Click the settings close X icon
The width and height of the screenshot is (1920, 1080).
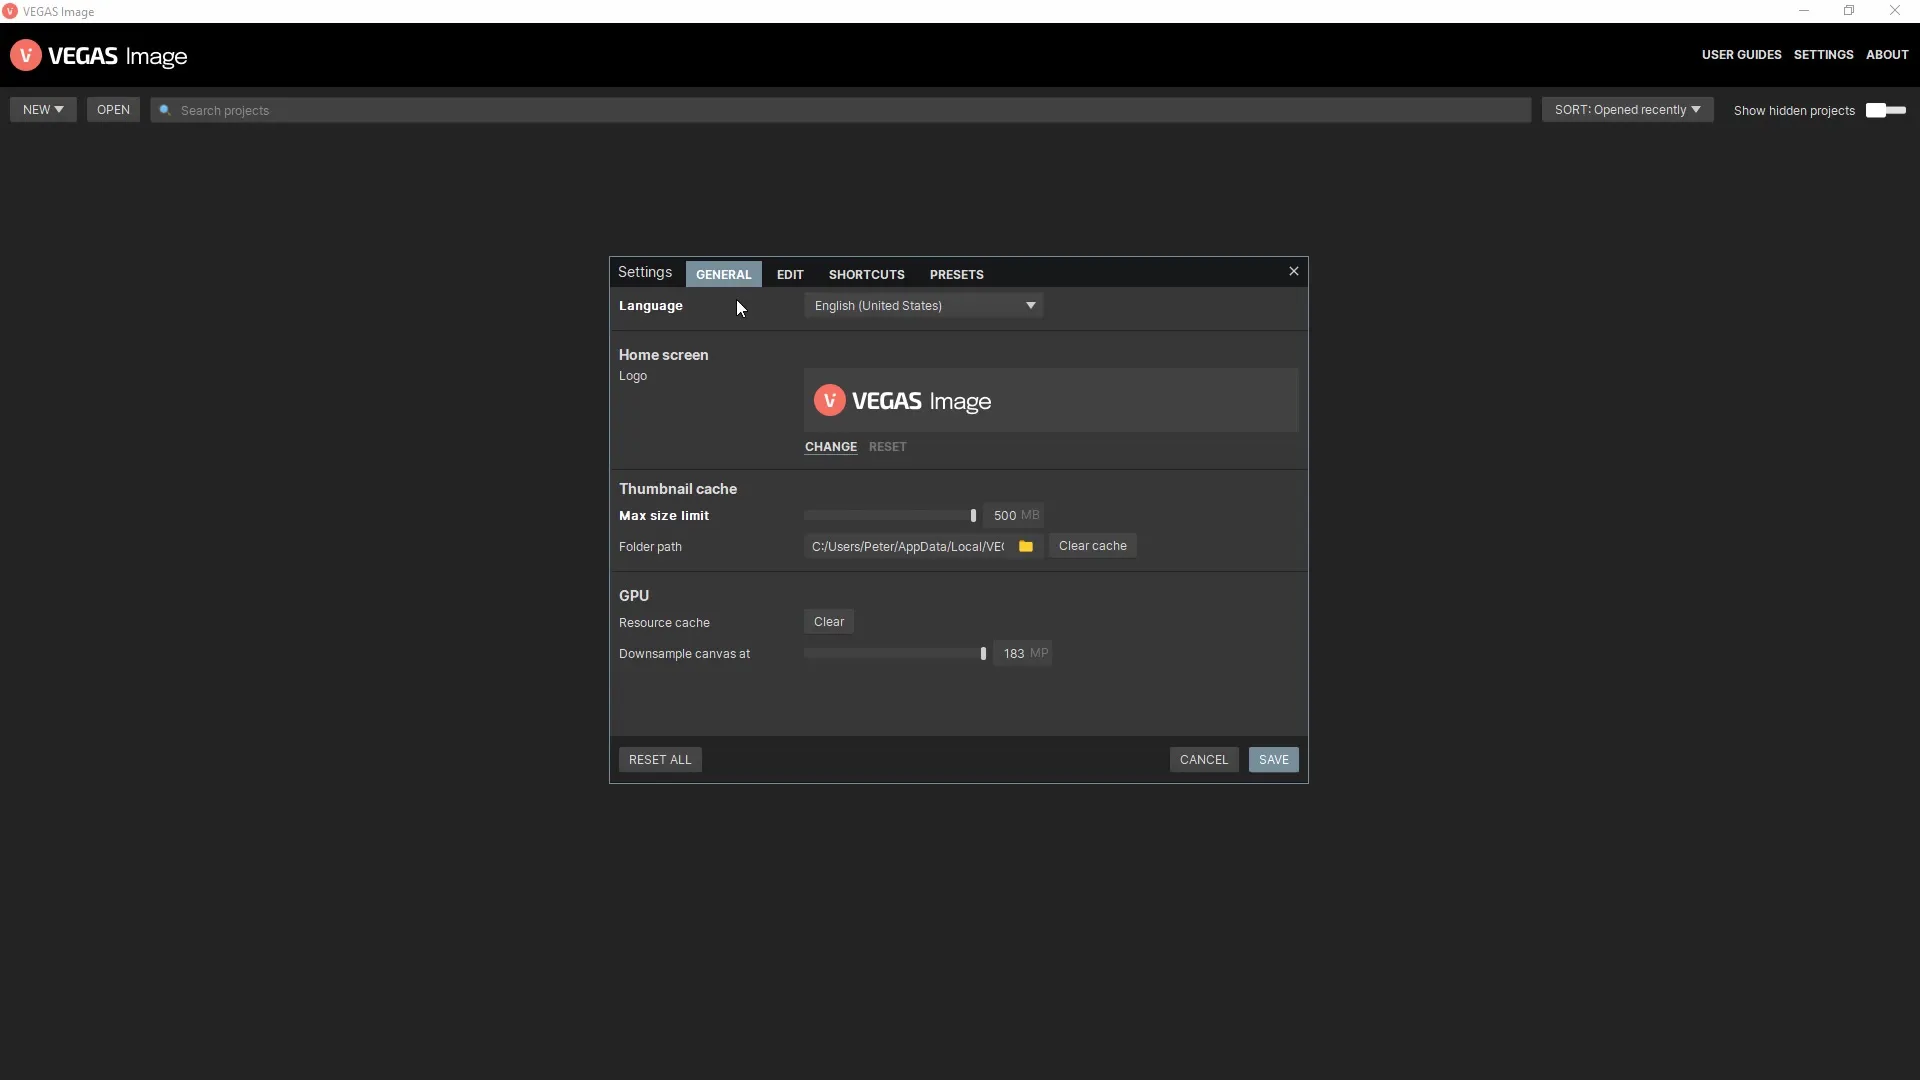1294,270
